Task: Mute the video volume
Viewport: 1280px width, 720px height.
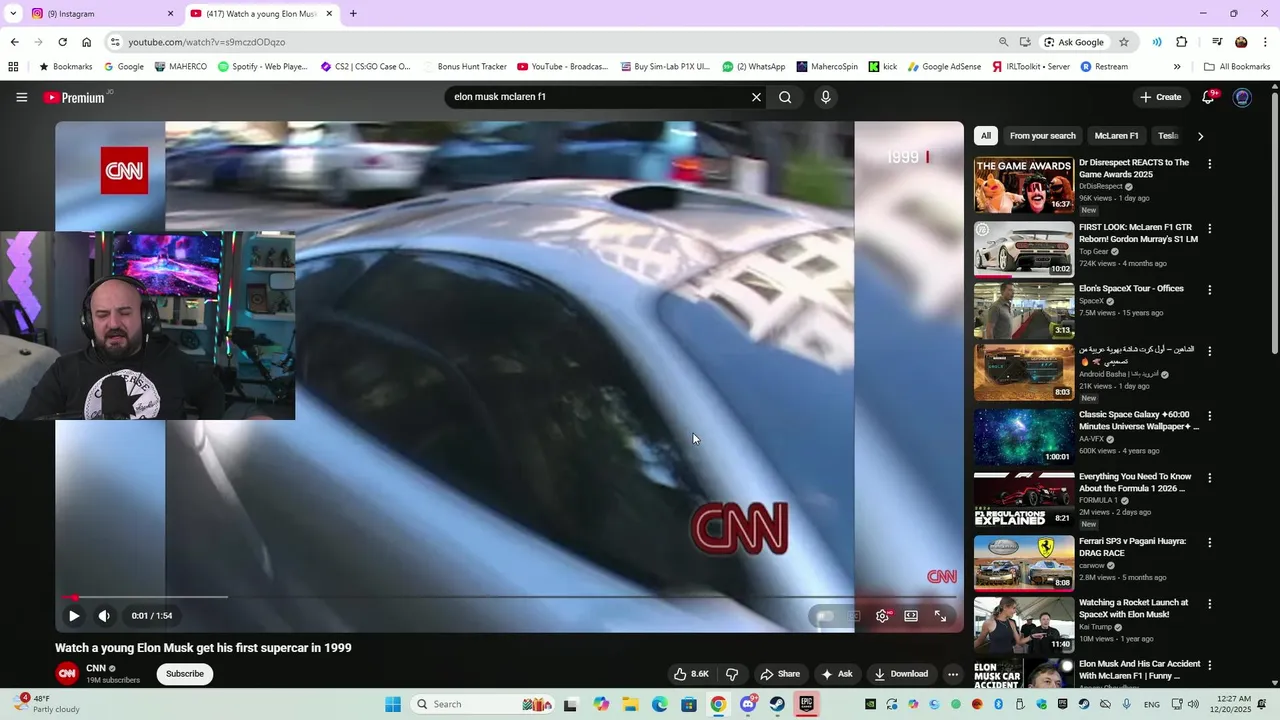Action: click(104, 616)
